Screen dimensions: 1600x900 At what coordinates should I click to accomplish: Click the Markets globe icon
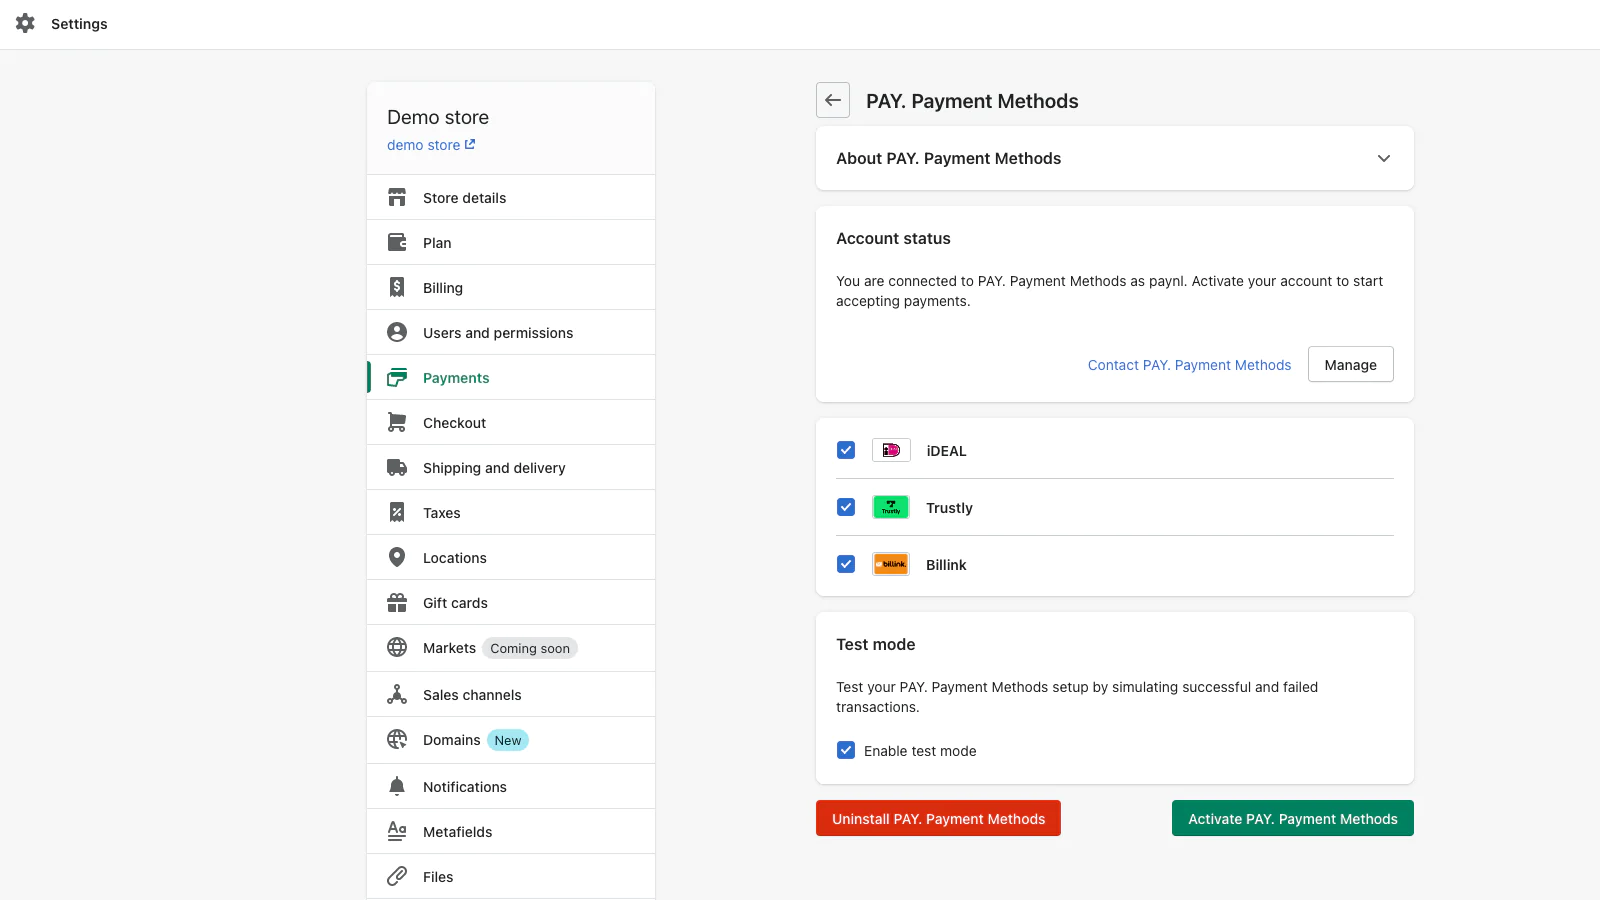pyautogui.click(x=397, y=647)
